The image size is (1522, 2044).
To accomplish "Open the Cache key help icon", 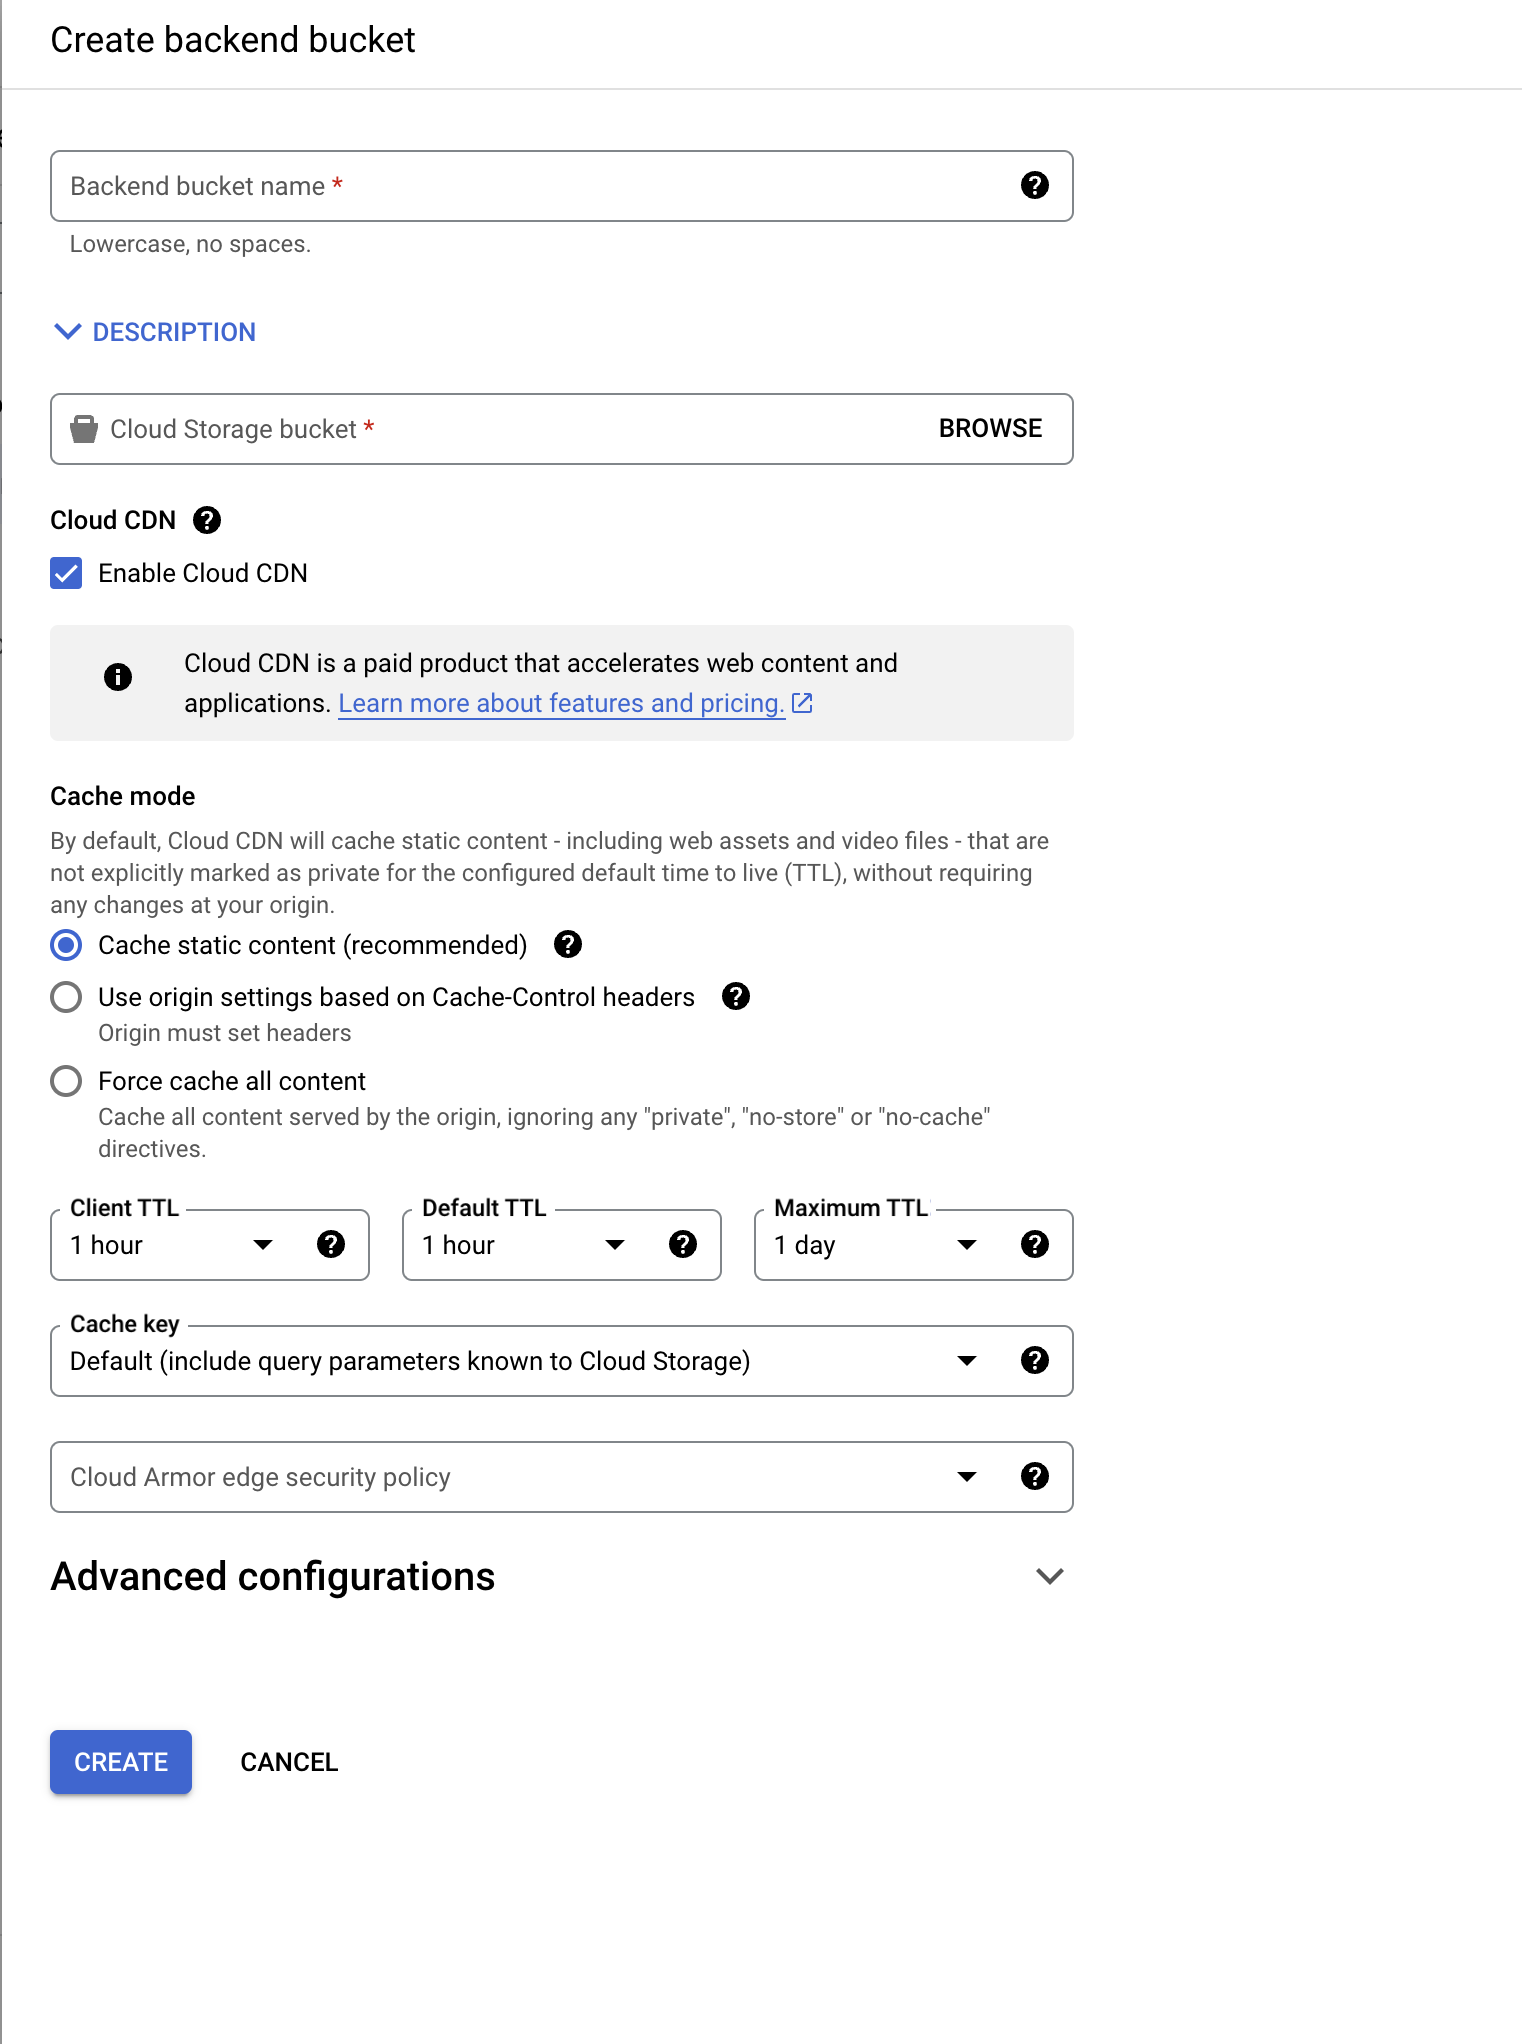I will click(1035, 1360).
